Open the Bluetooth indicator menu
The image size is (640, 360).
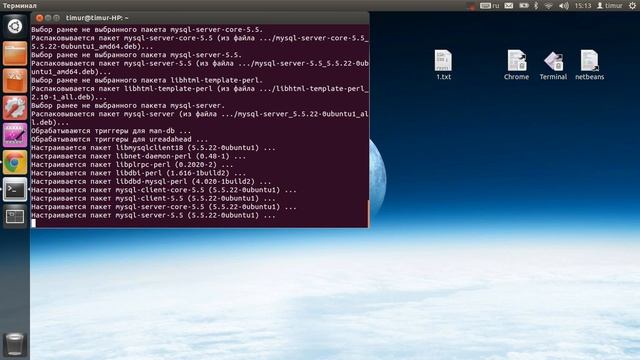tap(536, 6)
